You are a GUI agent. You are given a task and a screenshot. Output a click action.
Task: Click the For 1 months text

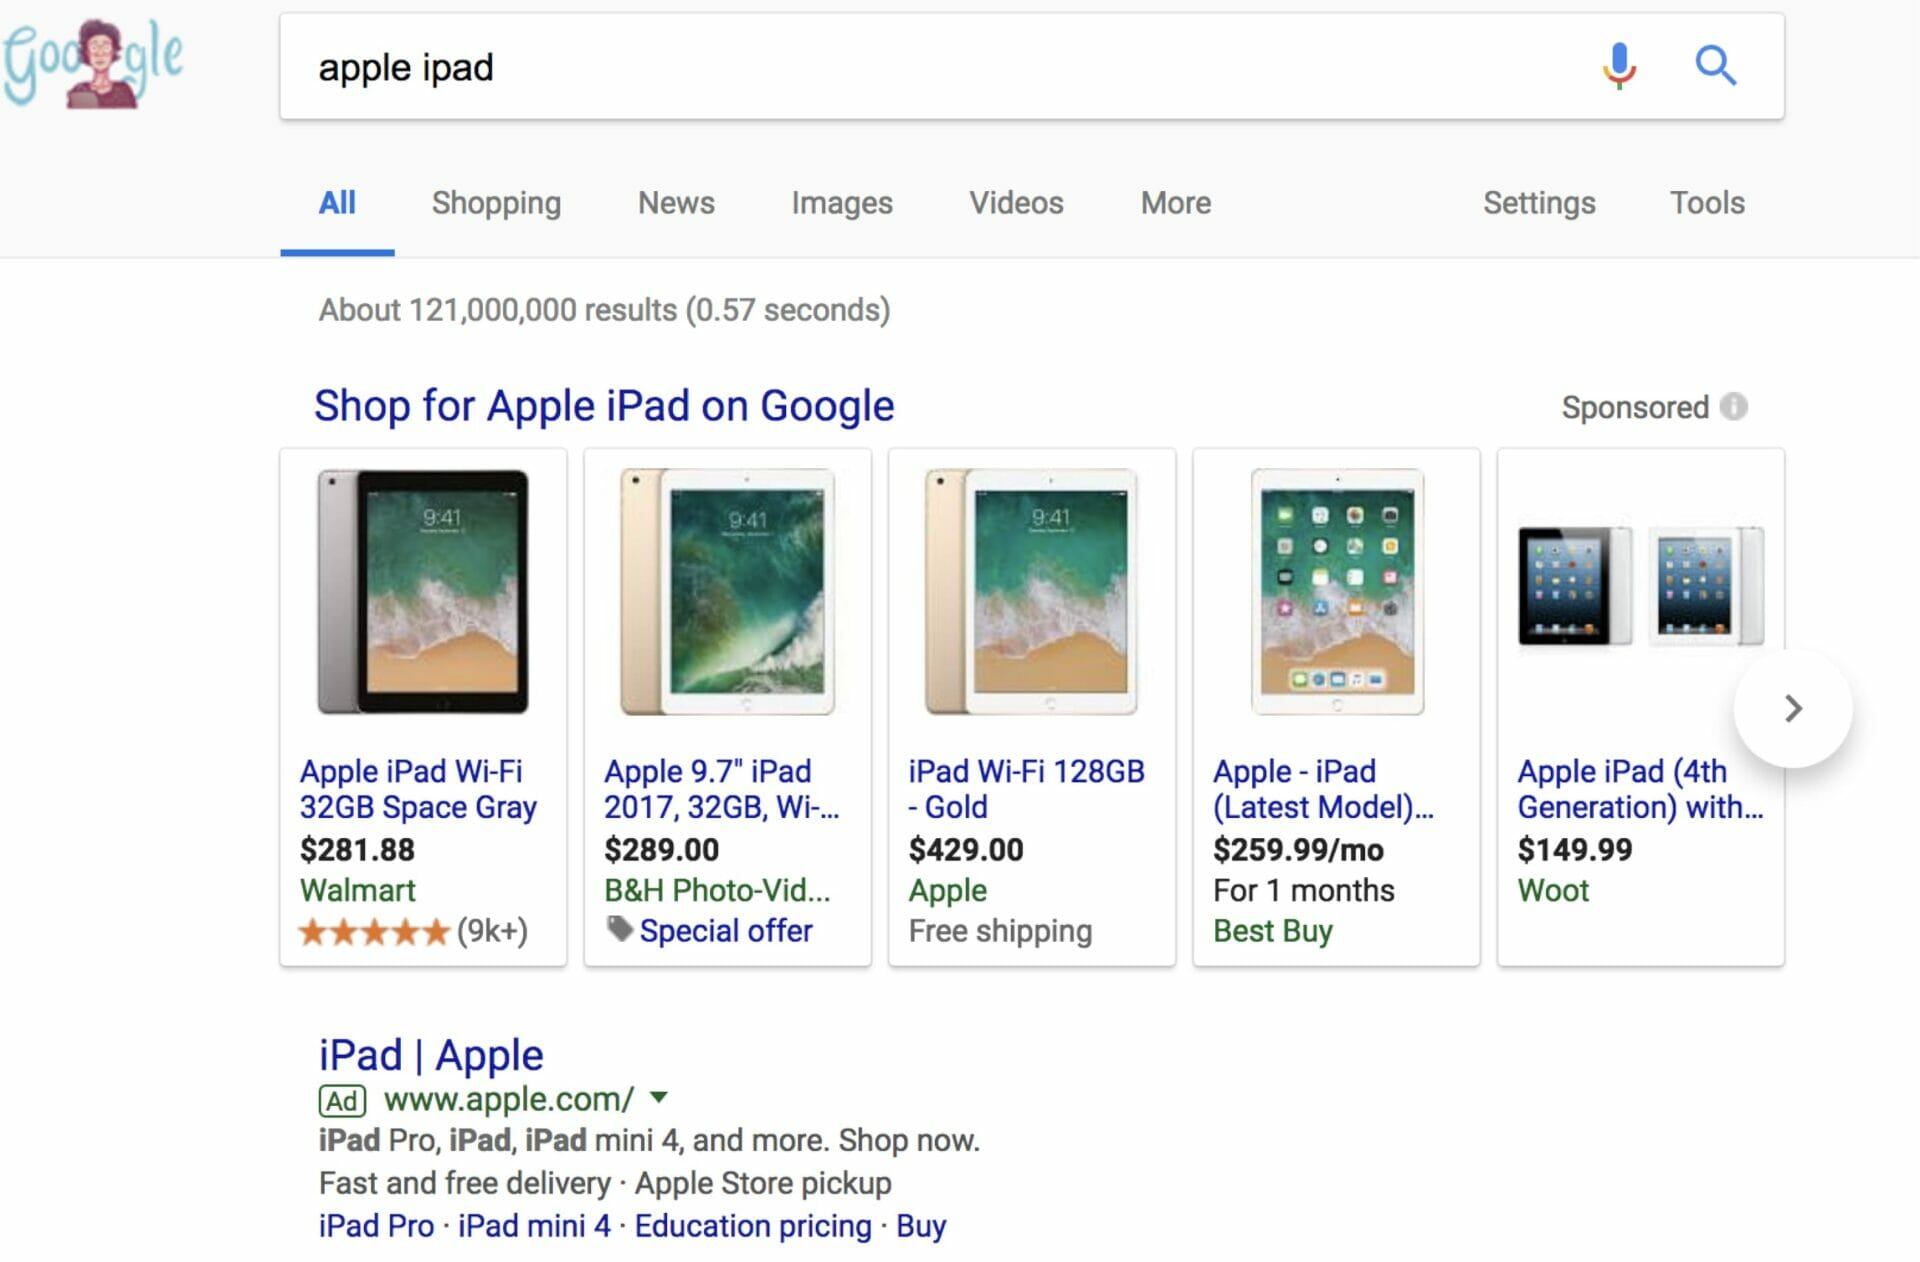tap(1303, 890)
